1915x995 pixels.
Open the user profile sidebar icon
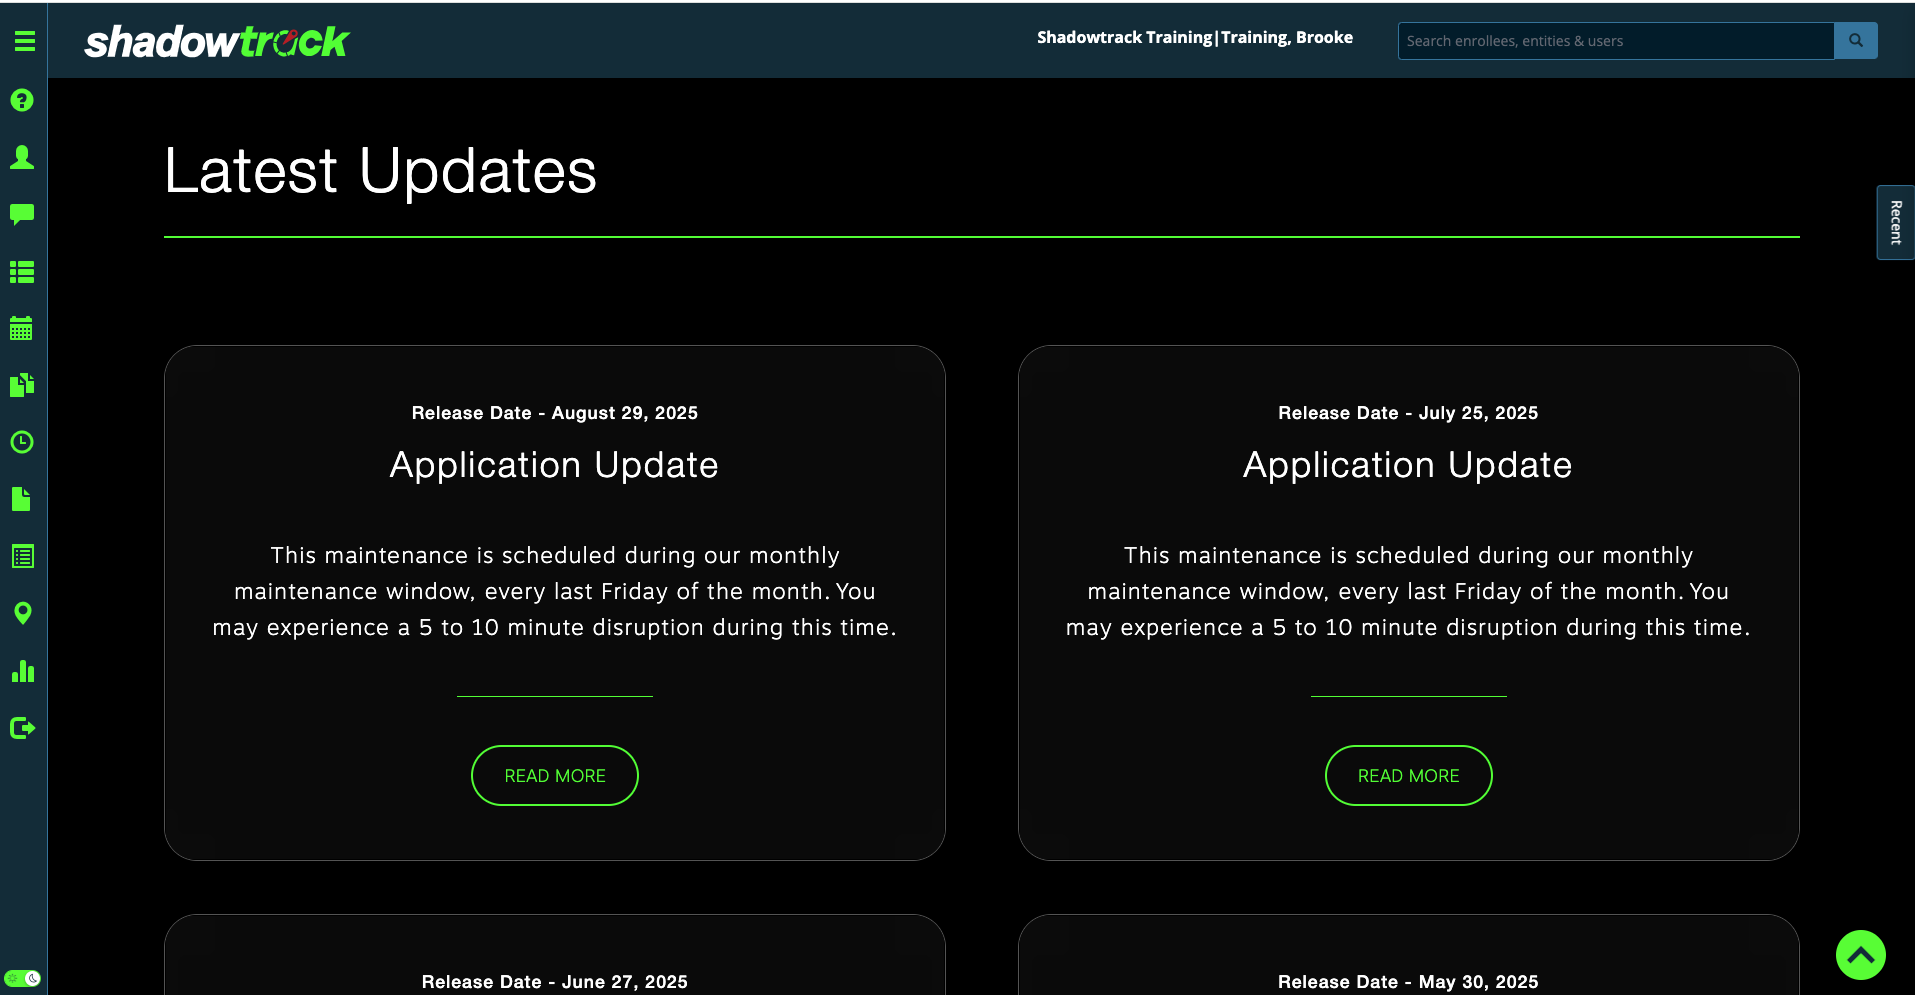click(22, 157)
